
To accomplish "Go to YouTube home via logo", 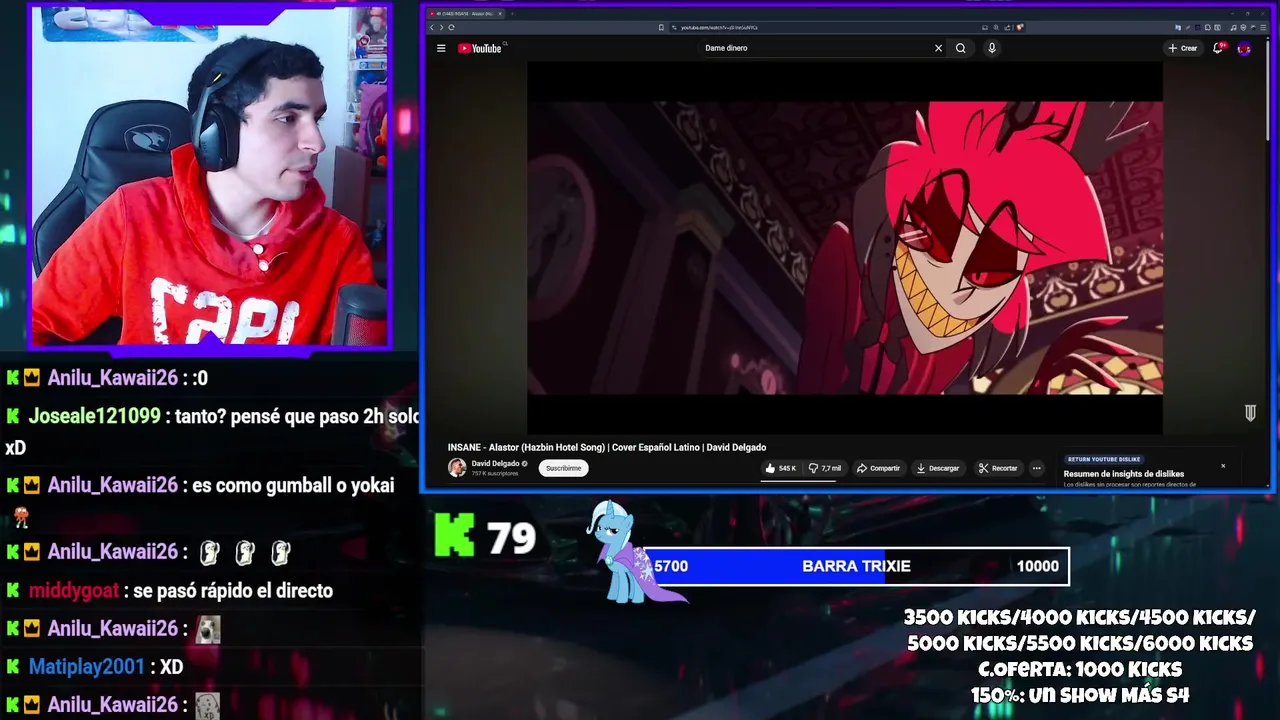I will coord(481,48).
